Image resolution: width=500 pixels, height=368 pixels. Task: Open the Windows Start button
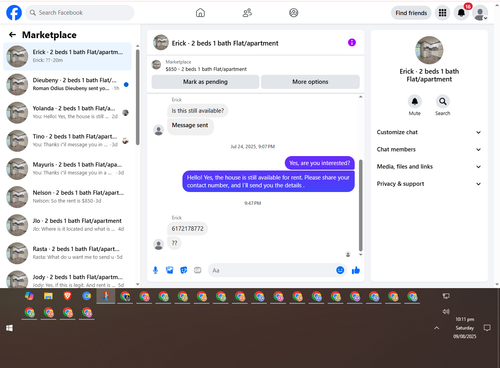click(x=9, y=328)
